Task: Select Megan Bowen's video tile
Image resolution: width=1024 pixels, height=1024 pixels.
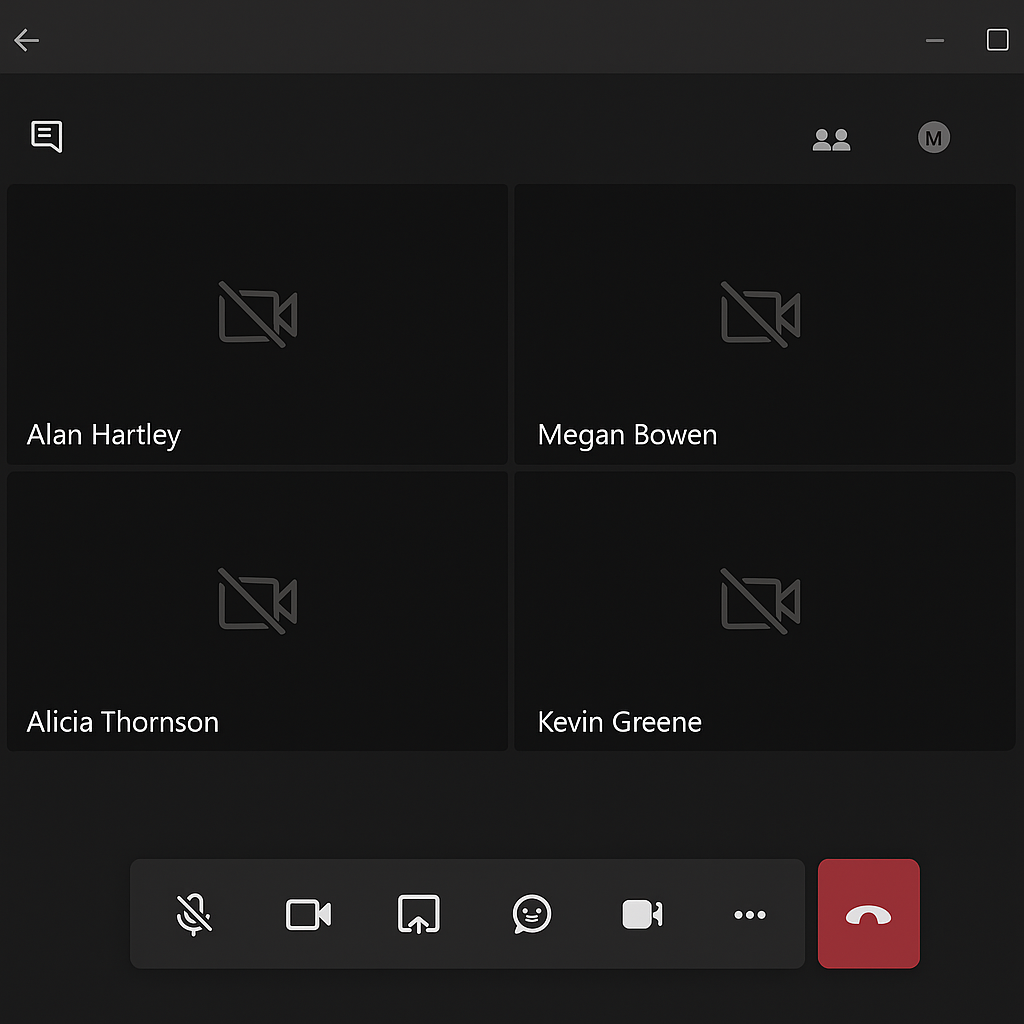Action: [765, 324]
